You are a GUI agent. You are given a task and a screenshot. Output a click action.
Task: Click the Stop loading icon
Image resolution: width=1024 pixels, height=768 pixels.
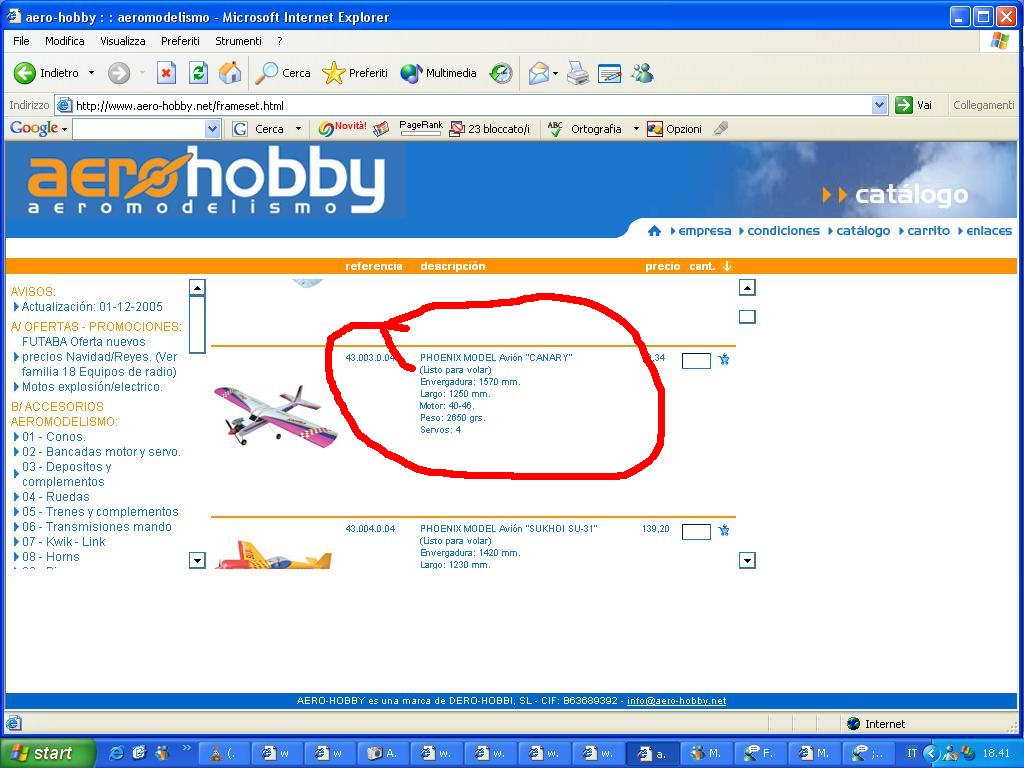167,73
